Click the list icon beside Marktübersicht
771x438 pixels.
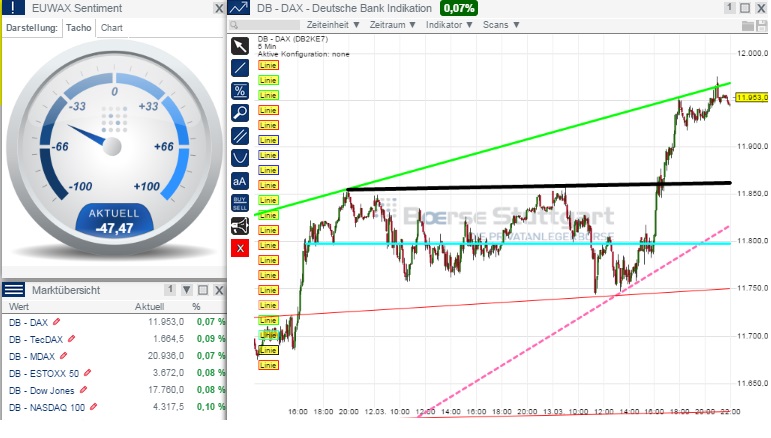pos(13,290)
